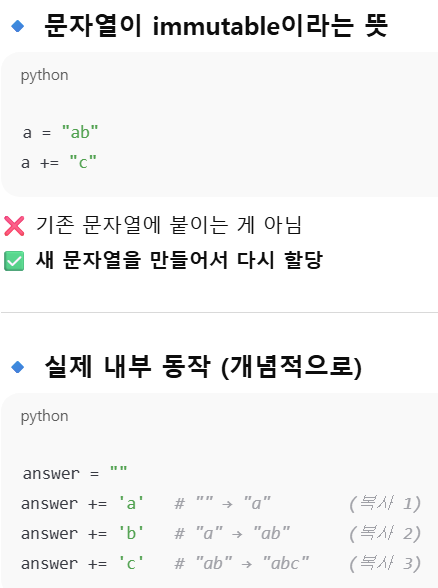The height and width of the screenshot is (588, 438).
Task: Click the python label of the first code block
Action: pos(44,75)
